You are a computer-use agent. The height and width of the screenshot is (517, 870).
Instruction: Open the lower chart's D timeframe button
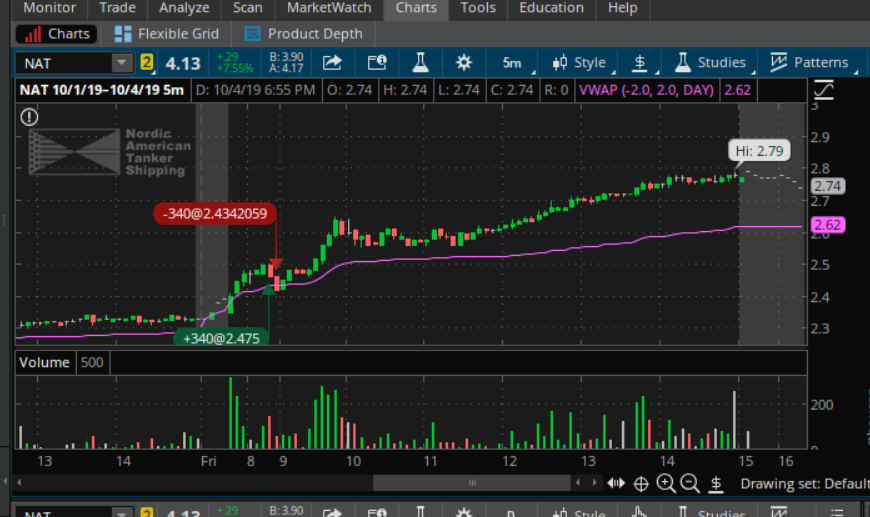510,513
